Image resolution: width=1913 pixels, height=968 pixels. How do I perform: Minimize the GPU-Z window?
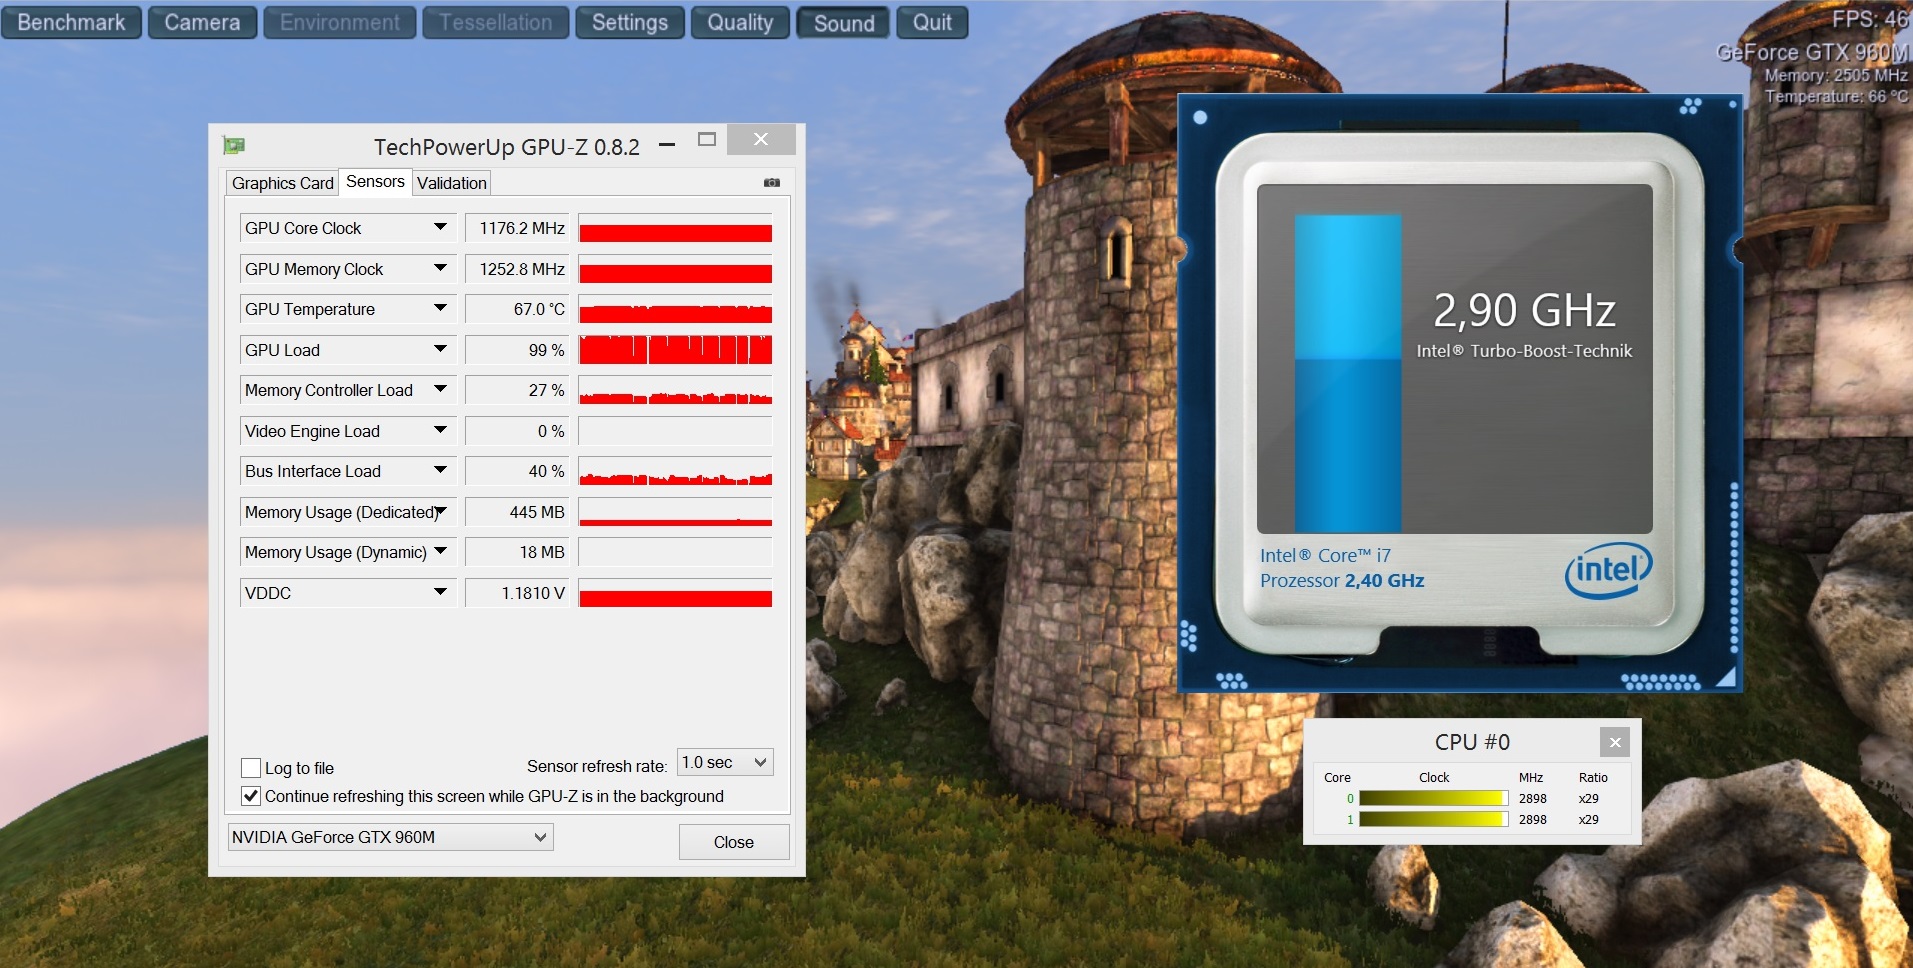[x=667, y=146]
